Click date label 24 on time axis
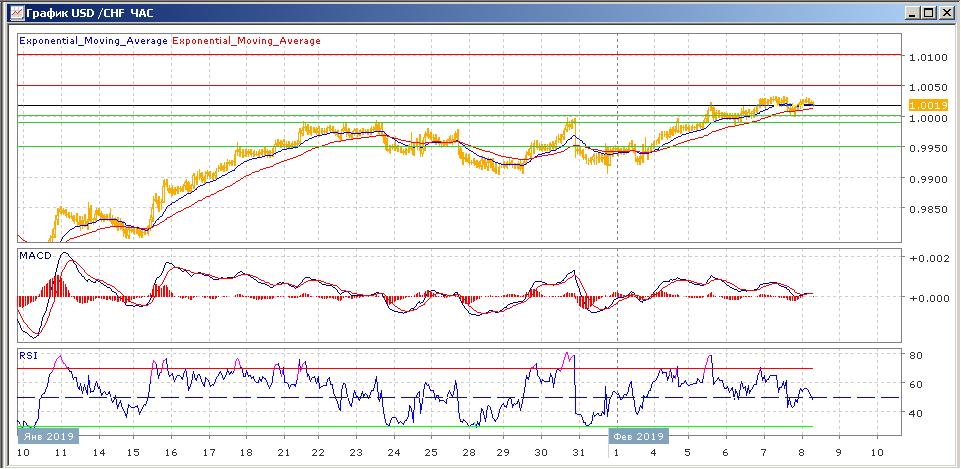 394,452
